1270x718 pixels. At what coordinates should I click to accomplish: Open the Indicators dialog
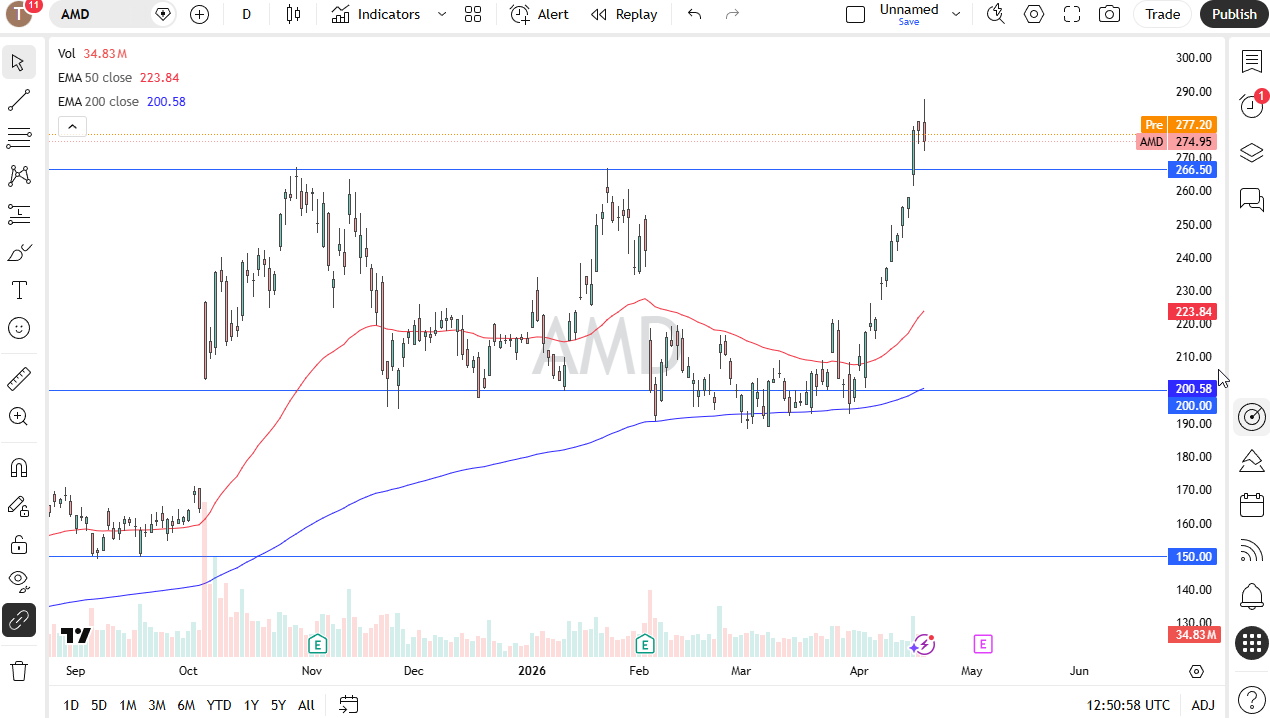(377, 14)
